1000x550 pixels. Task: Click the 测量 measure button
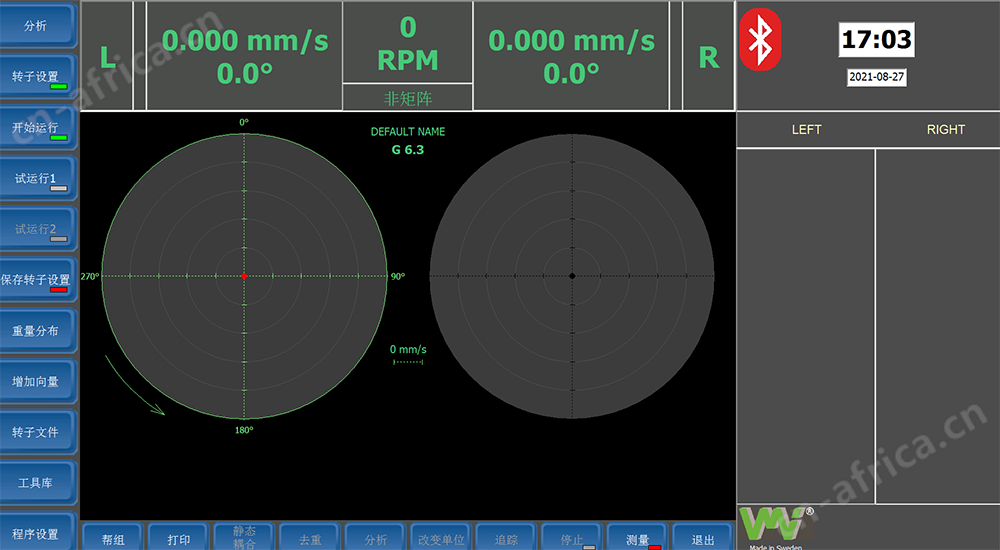pyautogui.click(x=638, y=537)
